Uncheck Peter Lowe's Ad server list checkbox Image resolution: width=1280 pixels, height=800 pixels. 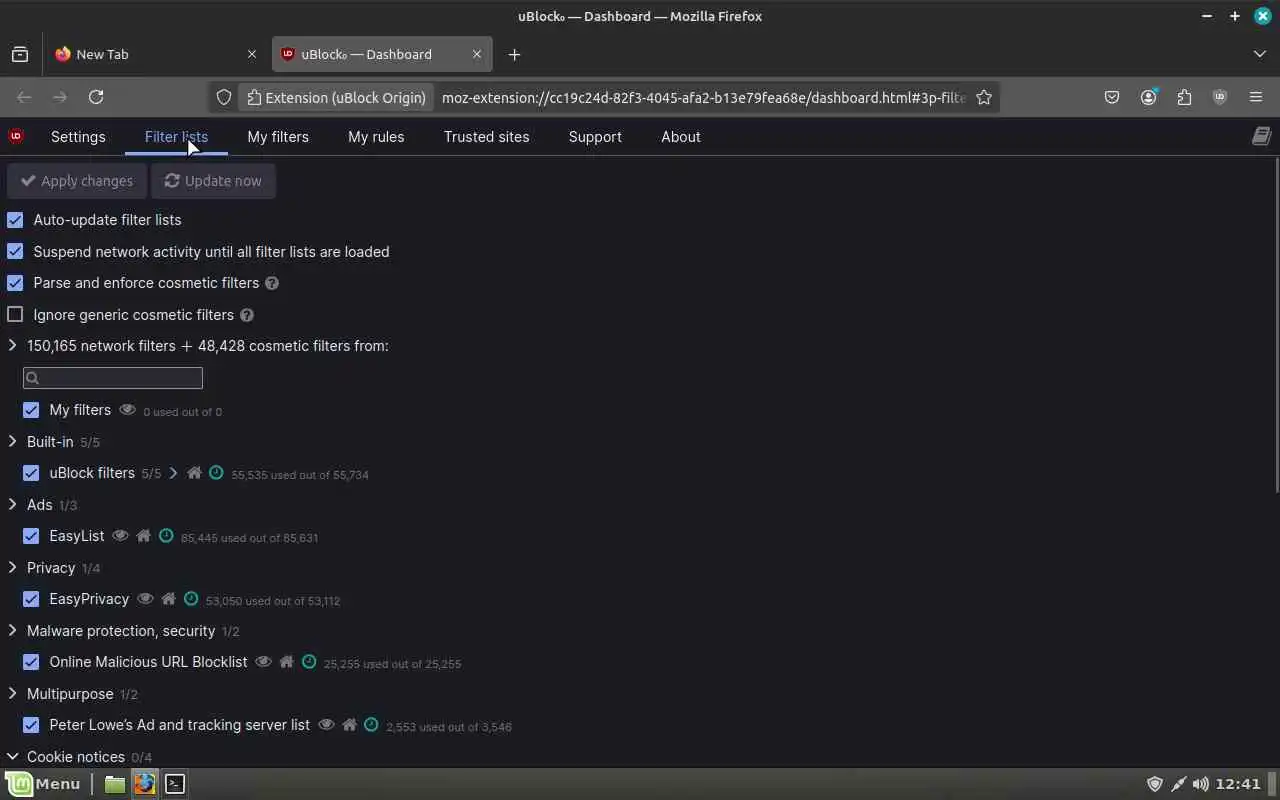click(31, 725)
